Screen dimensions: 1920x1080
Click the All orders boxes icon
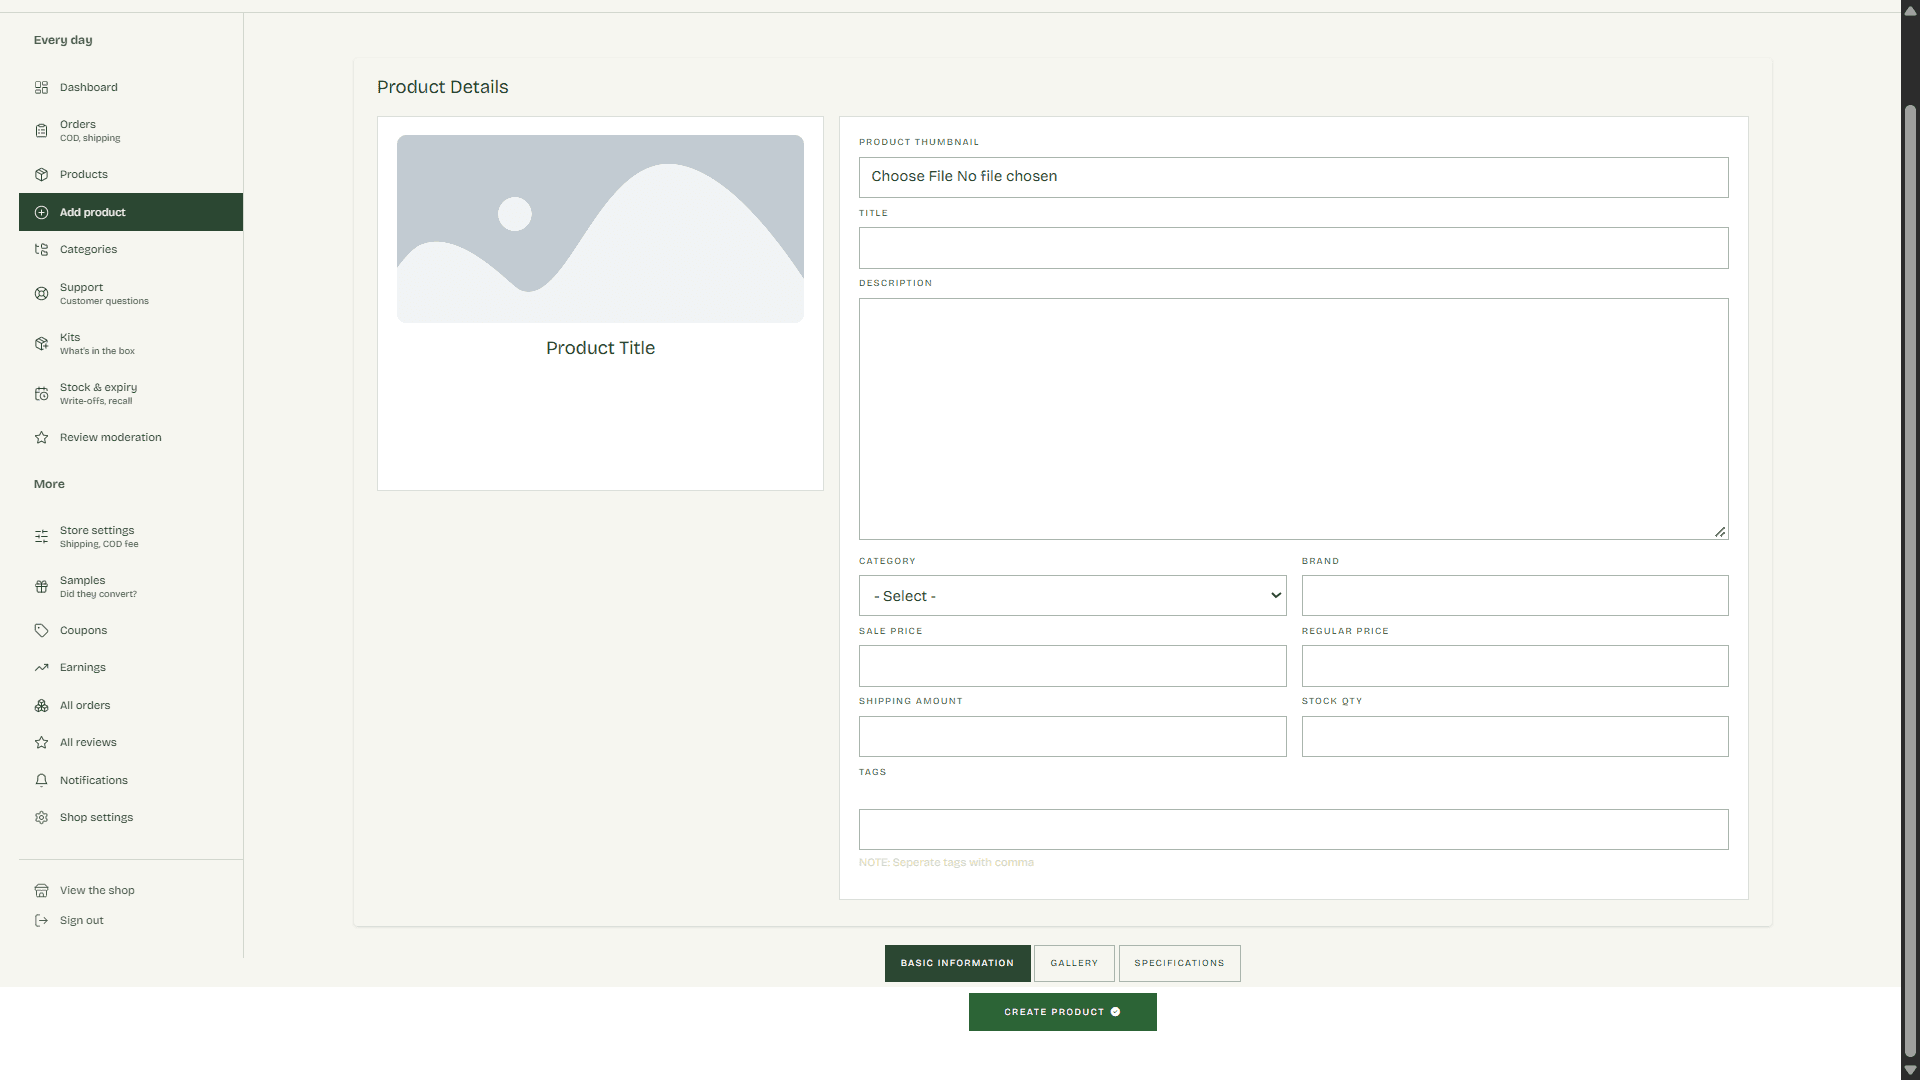tap(41, 706)
